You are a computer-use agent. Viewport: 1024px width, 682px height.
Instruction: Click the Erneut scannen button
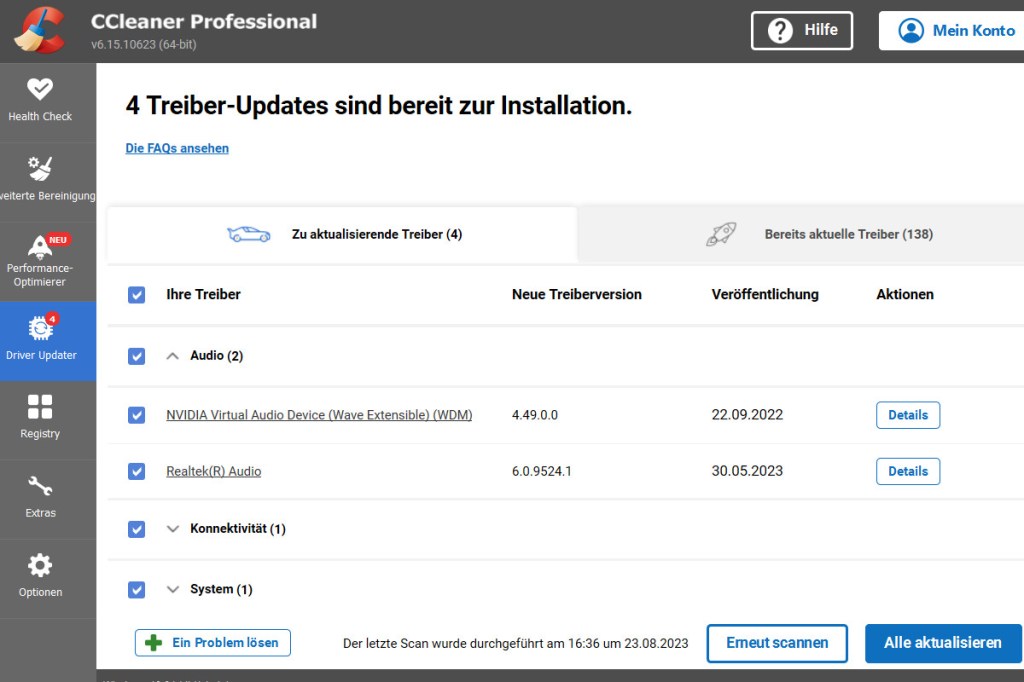(x=777, y=643)
